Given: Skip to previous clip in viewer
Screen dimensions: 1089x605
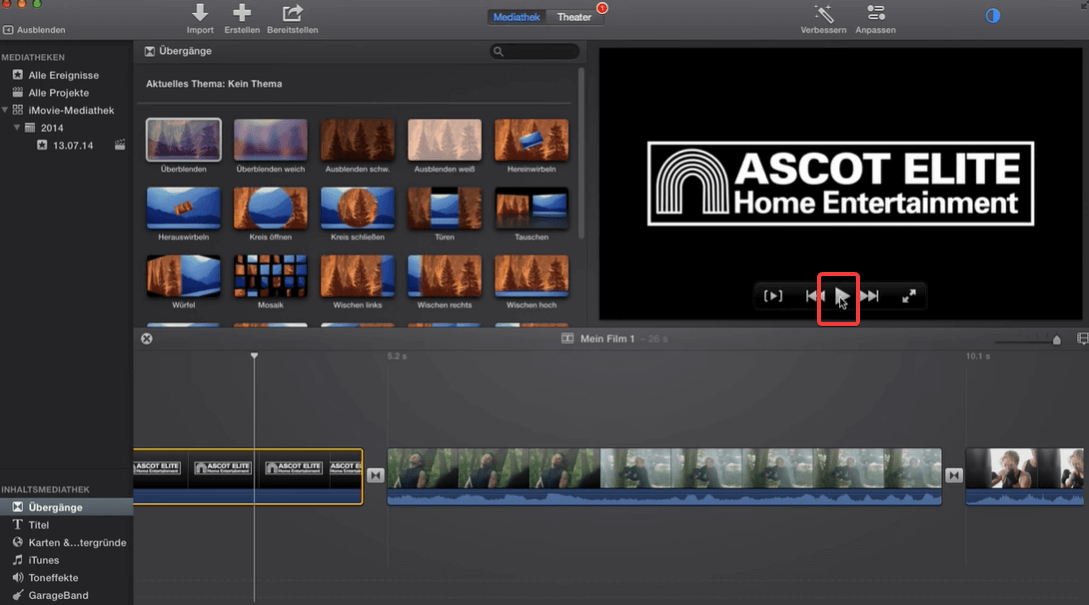Looking at the screenshot, I should 813,296.
